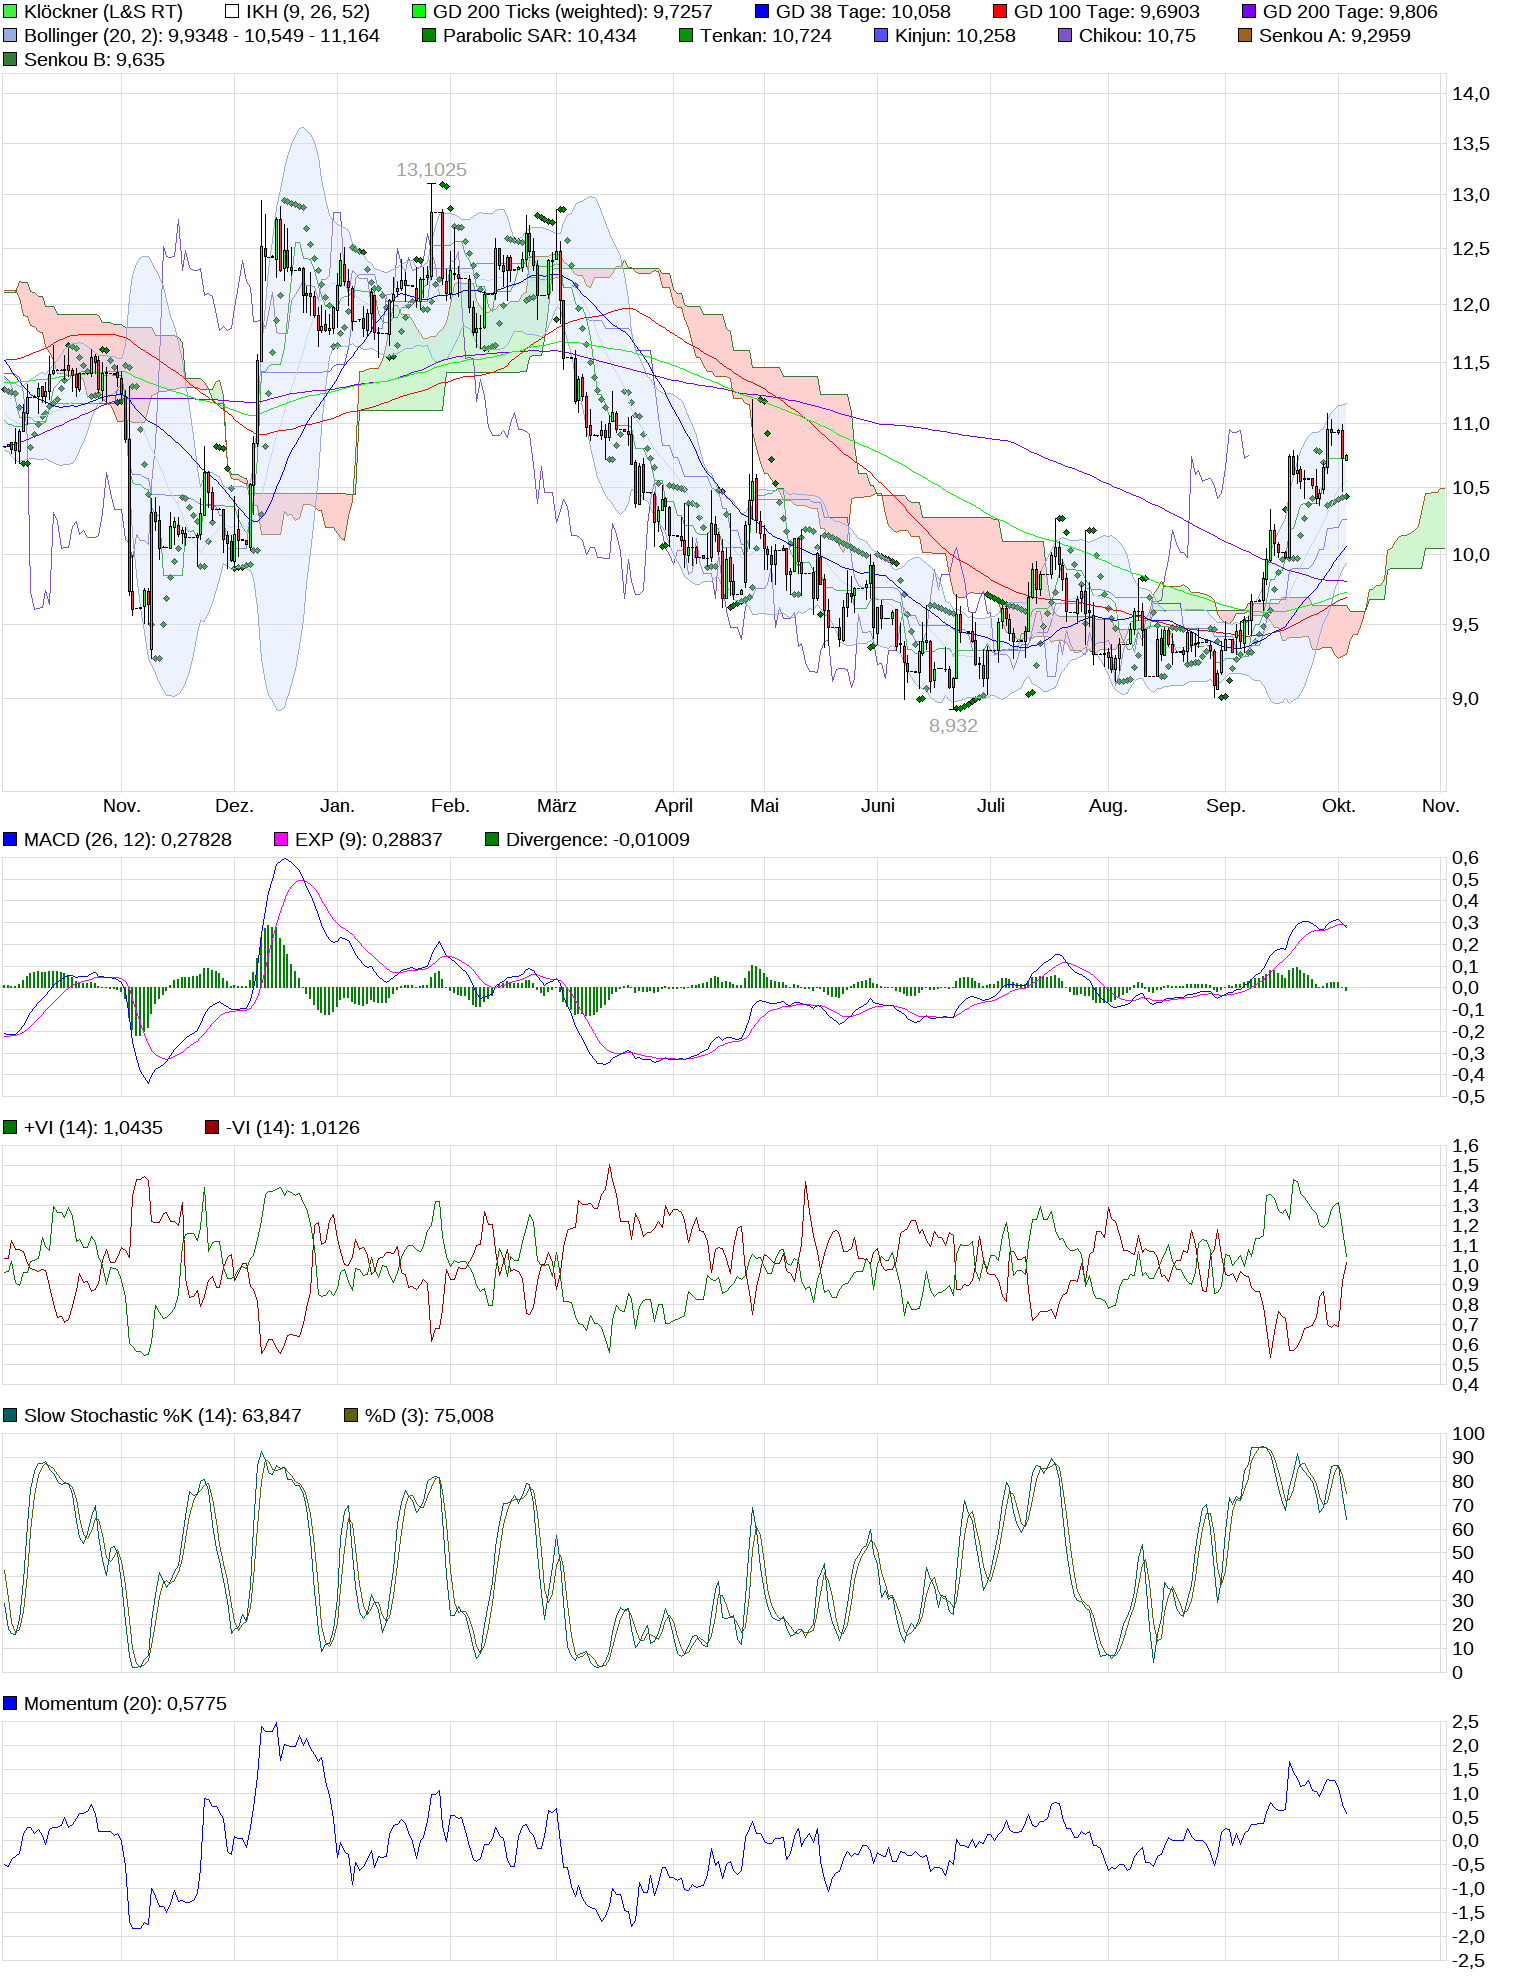Click the Kinjun legend color swatch
This screenshot has width=1520, height=1981.
(881, 36)
